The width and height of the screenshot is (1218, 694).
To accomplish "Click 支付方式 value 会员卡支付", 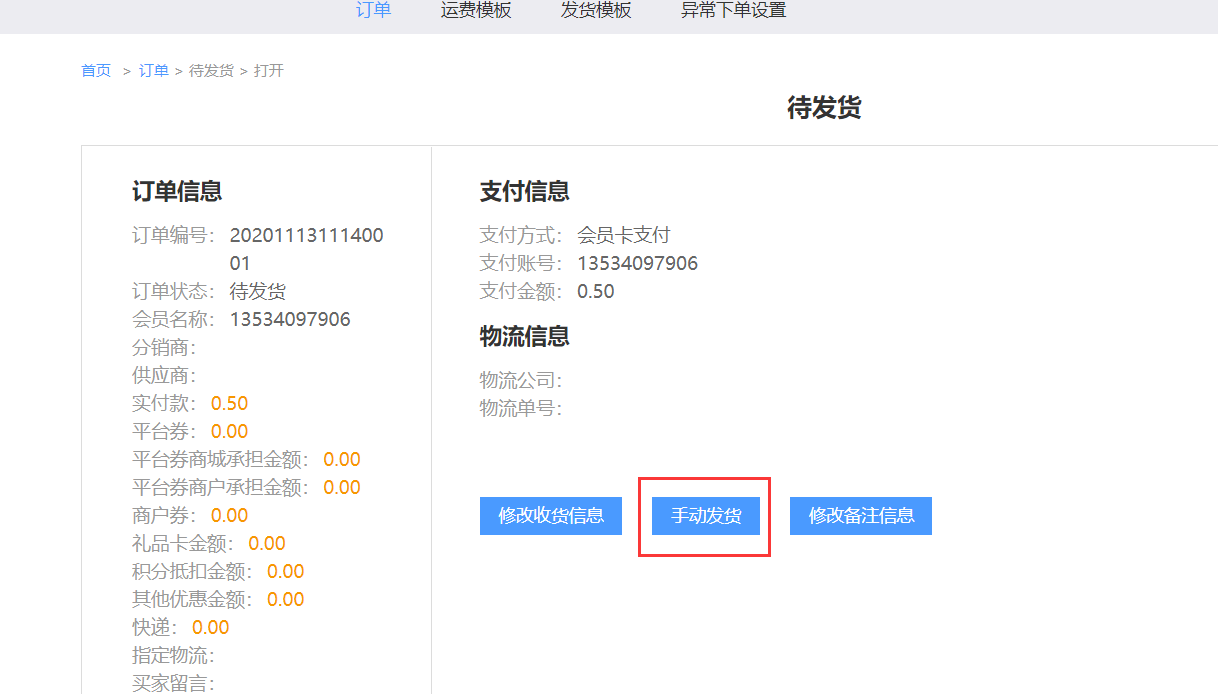I will (x=624, y=236).
